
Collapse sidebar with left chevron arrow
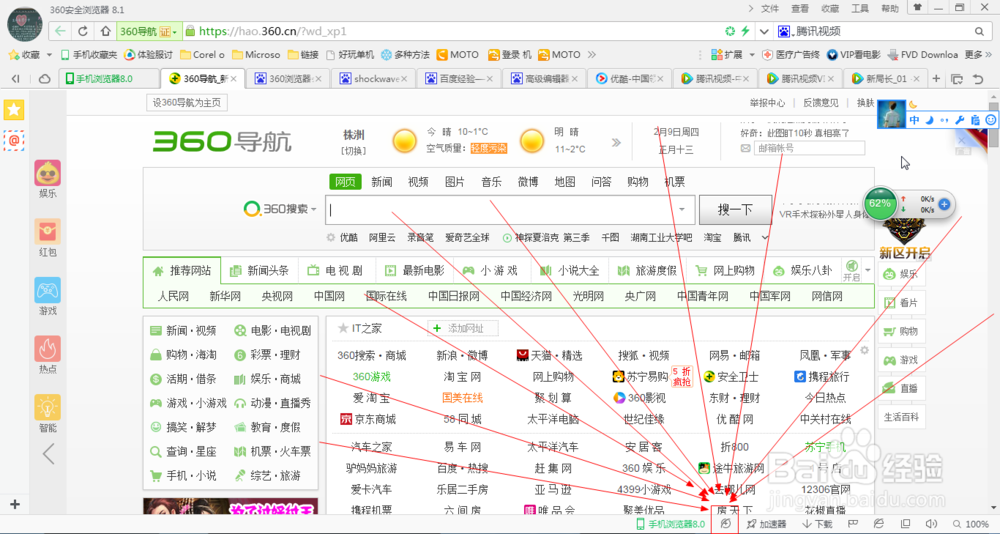(48, 454)
